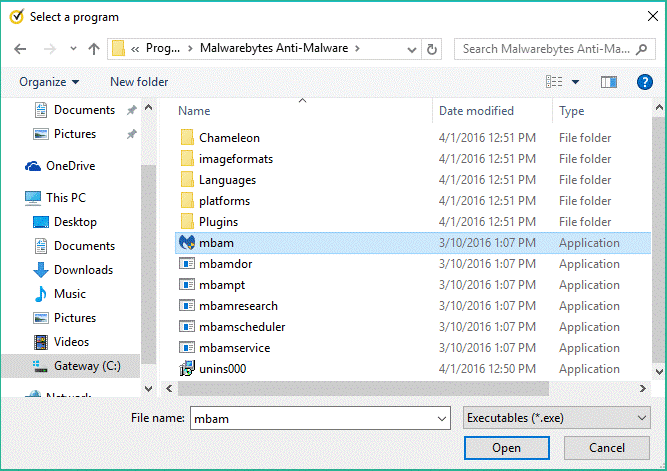Click the Prog... breadcrumb segment

click(x=162, y=49)
